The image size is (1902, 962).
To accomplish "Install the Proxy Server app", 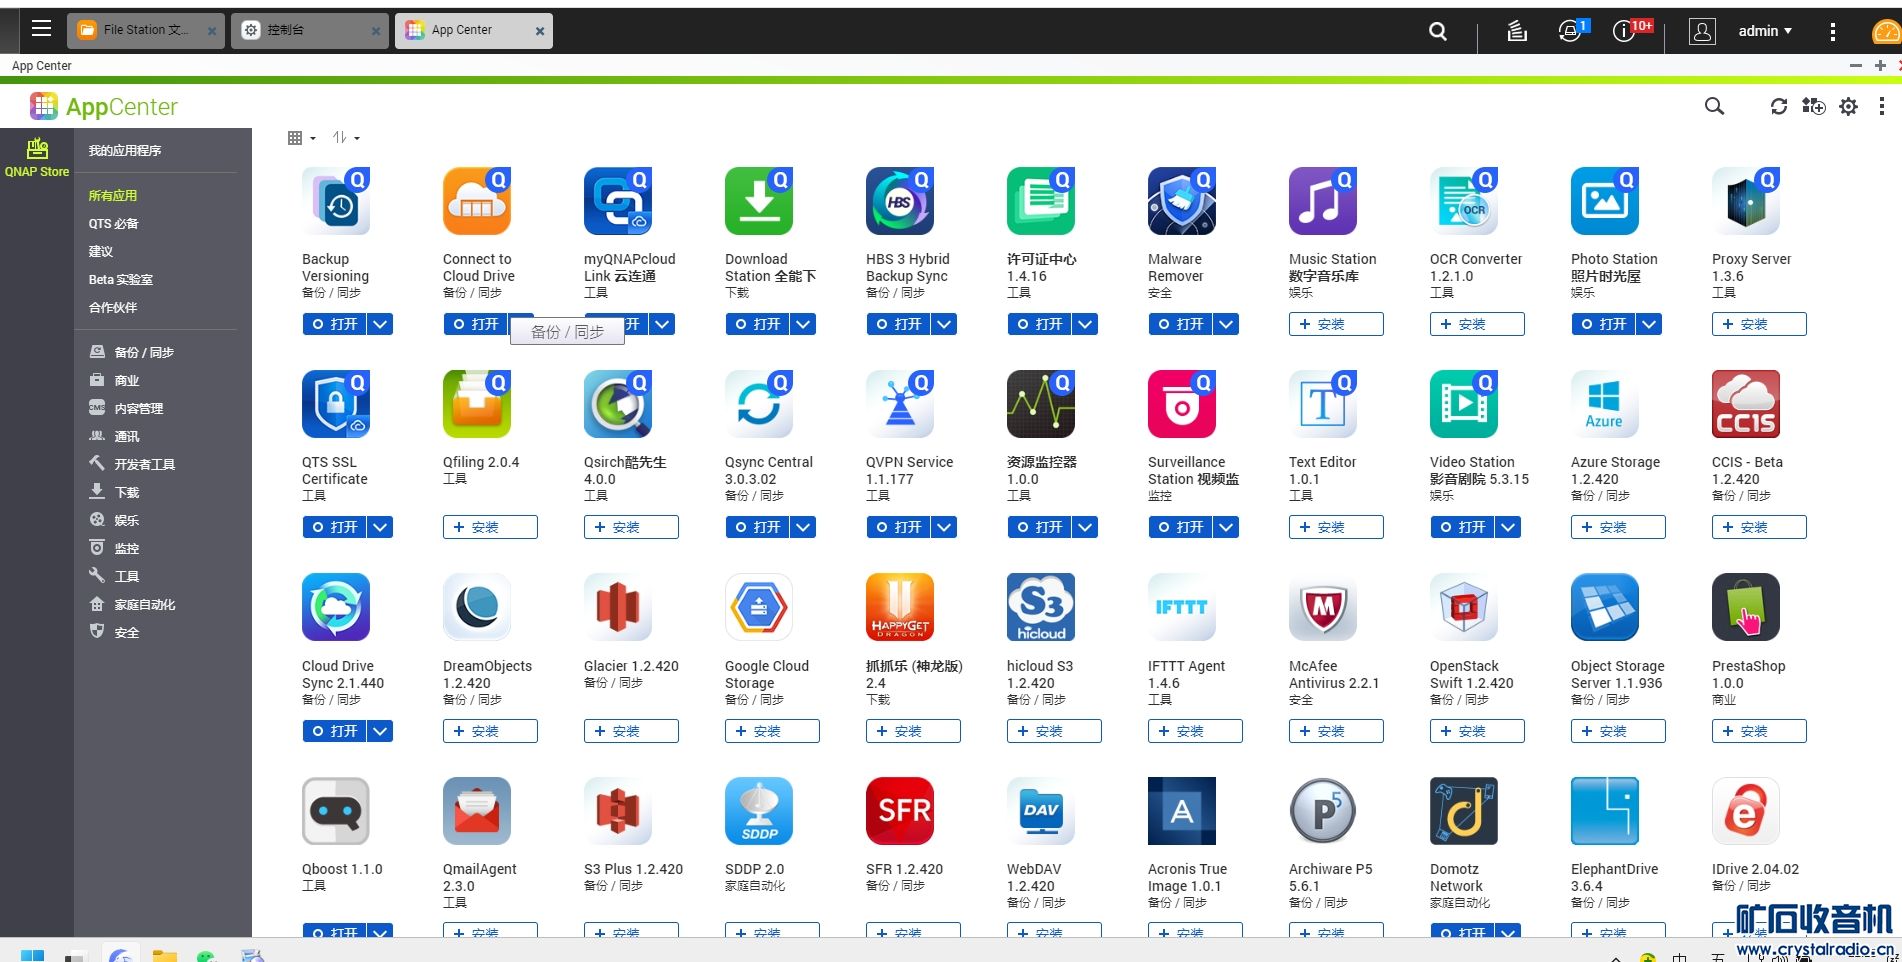I will click(1759, 324).
